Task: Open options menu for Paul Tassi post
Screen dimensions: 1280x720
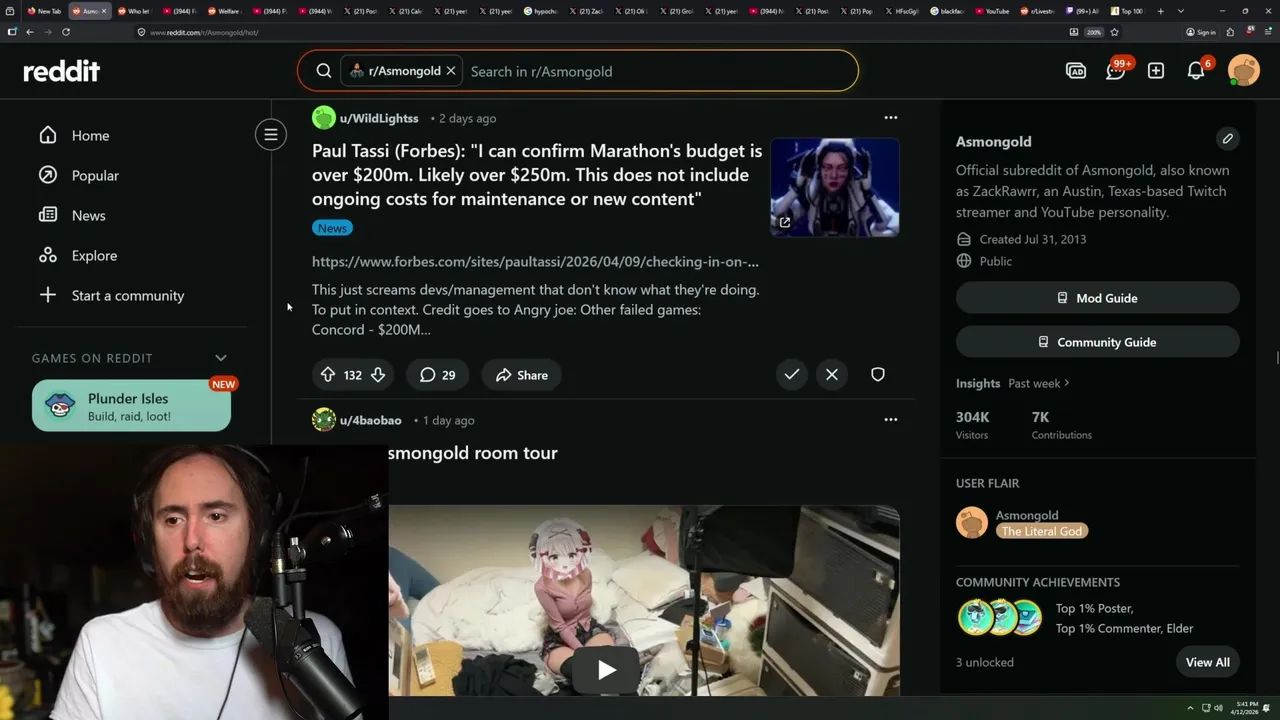Action: [890, 118]
